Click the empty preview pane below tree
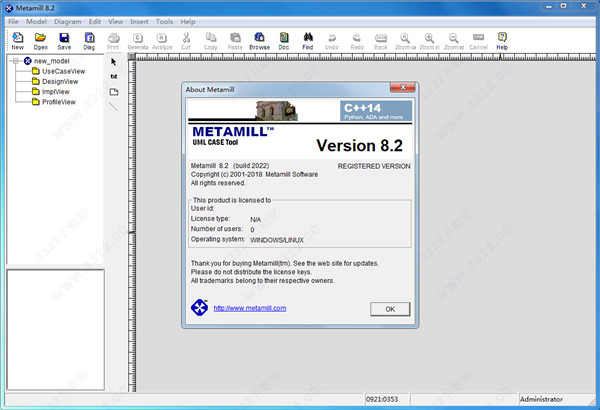 point(55,330)
